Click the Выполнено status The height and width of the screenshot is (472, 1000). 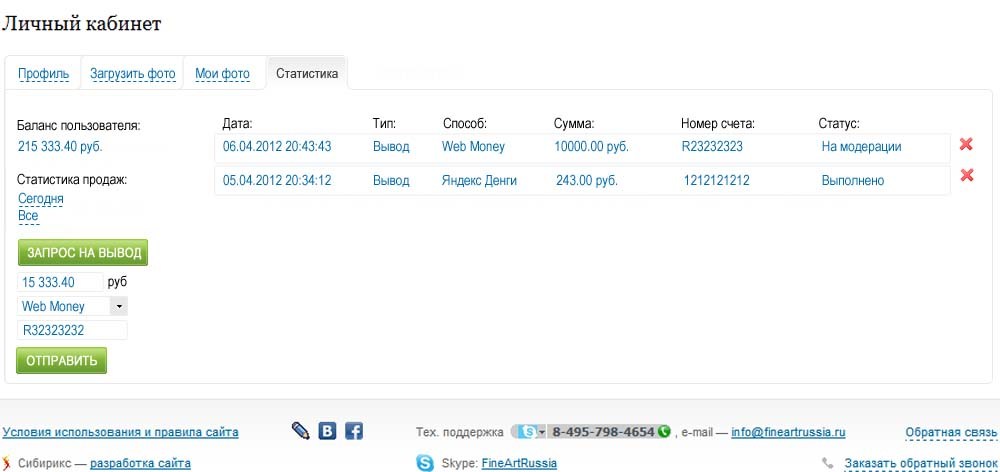[853, 181]
